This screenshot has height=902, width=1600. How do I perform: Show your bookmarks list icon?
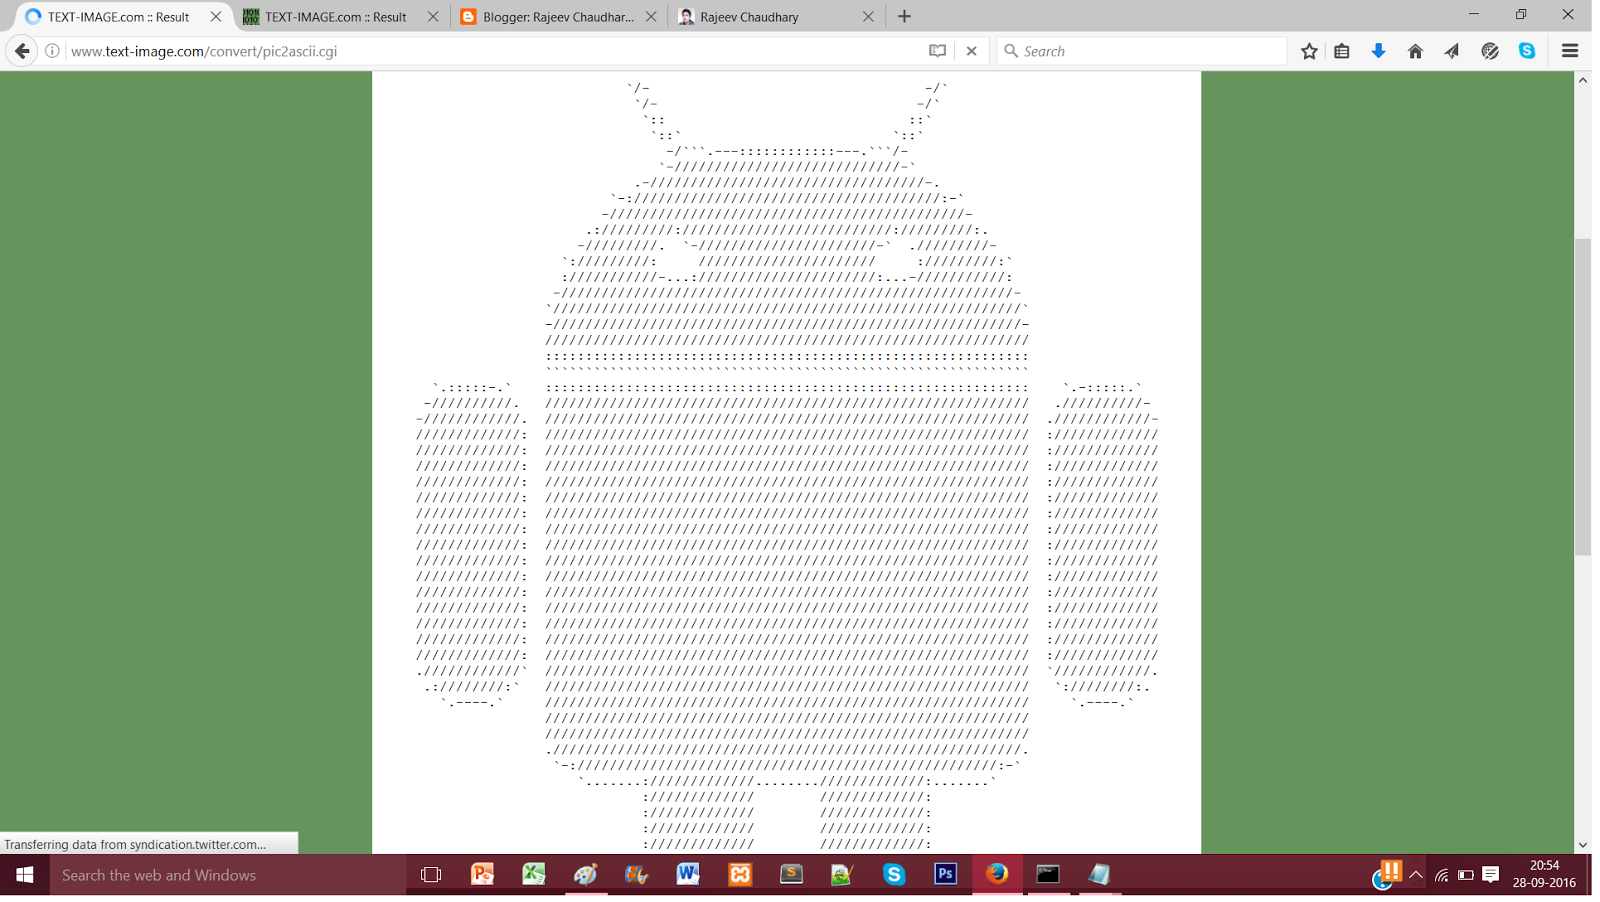tap(1342, 51)
